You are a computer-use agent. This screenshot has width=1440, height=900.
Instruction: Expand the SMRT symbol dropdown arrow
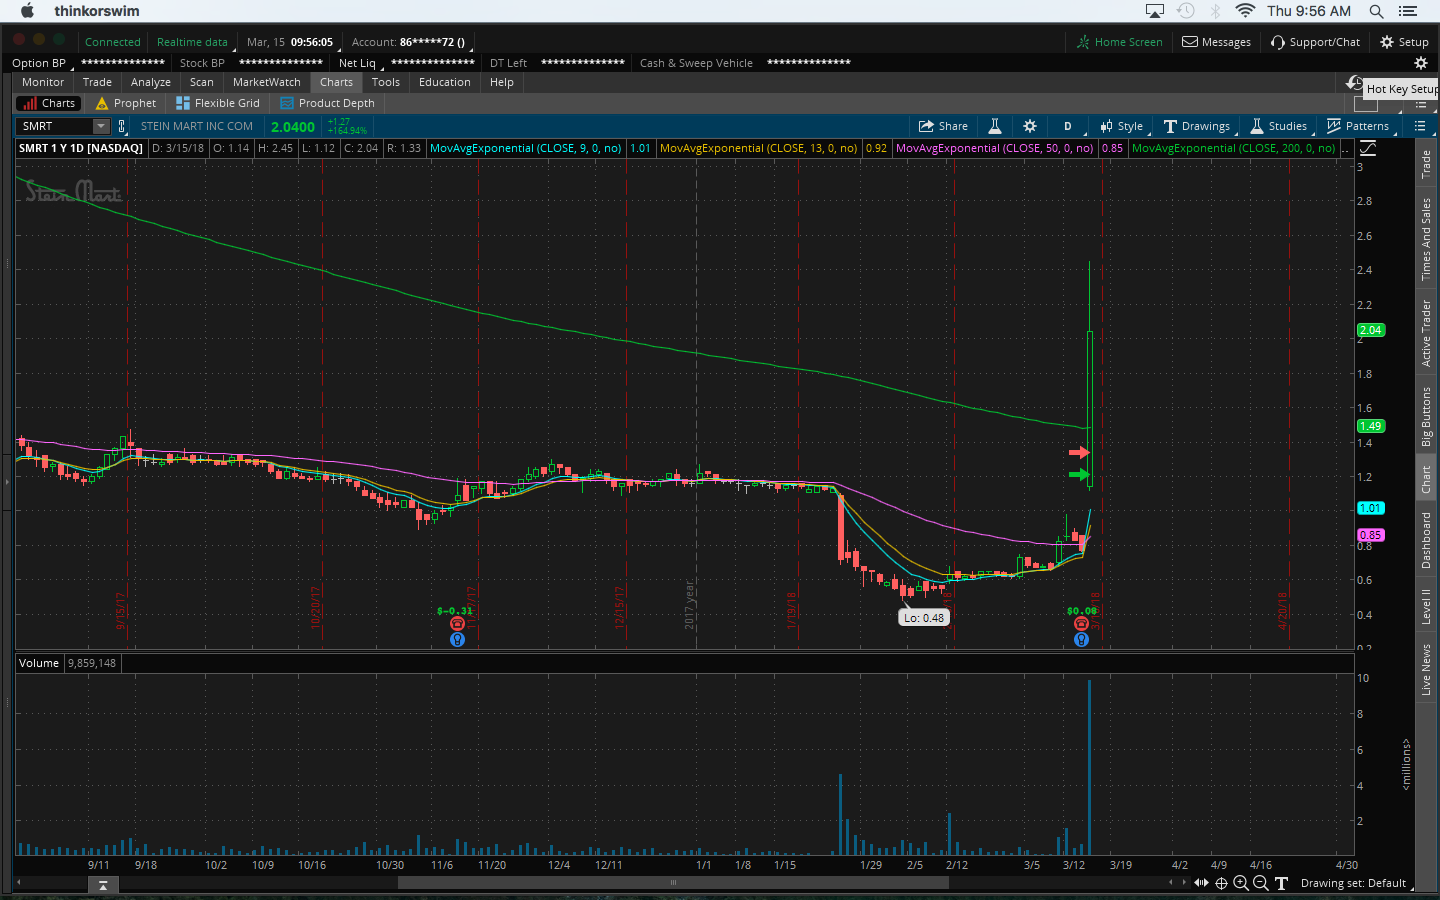100,126
